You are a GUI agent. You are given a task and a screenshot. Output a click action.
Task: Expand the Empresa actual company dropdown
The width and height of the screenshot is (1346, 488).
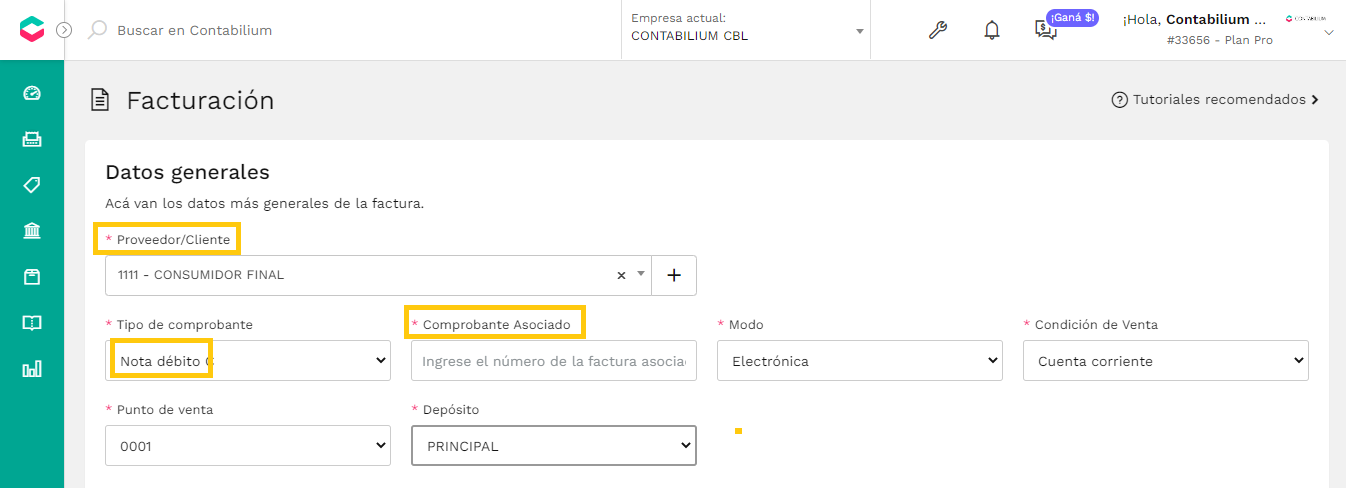click(x=745, y=30)
